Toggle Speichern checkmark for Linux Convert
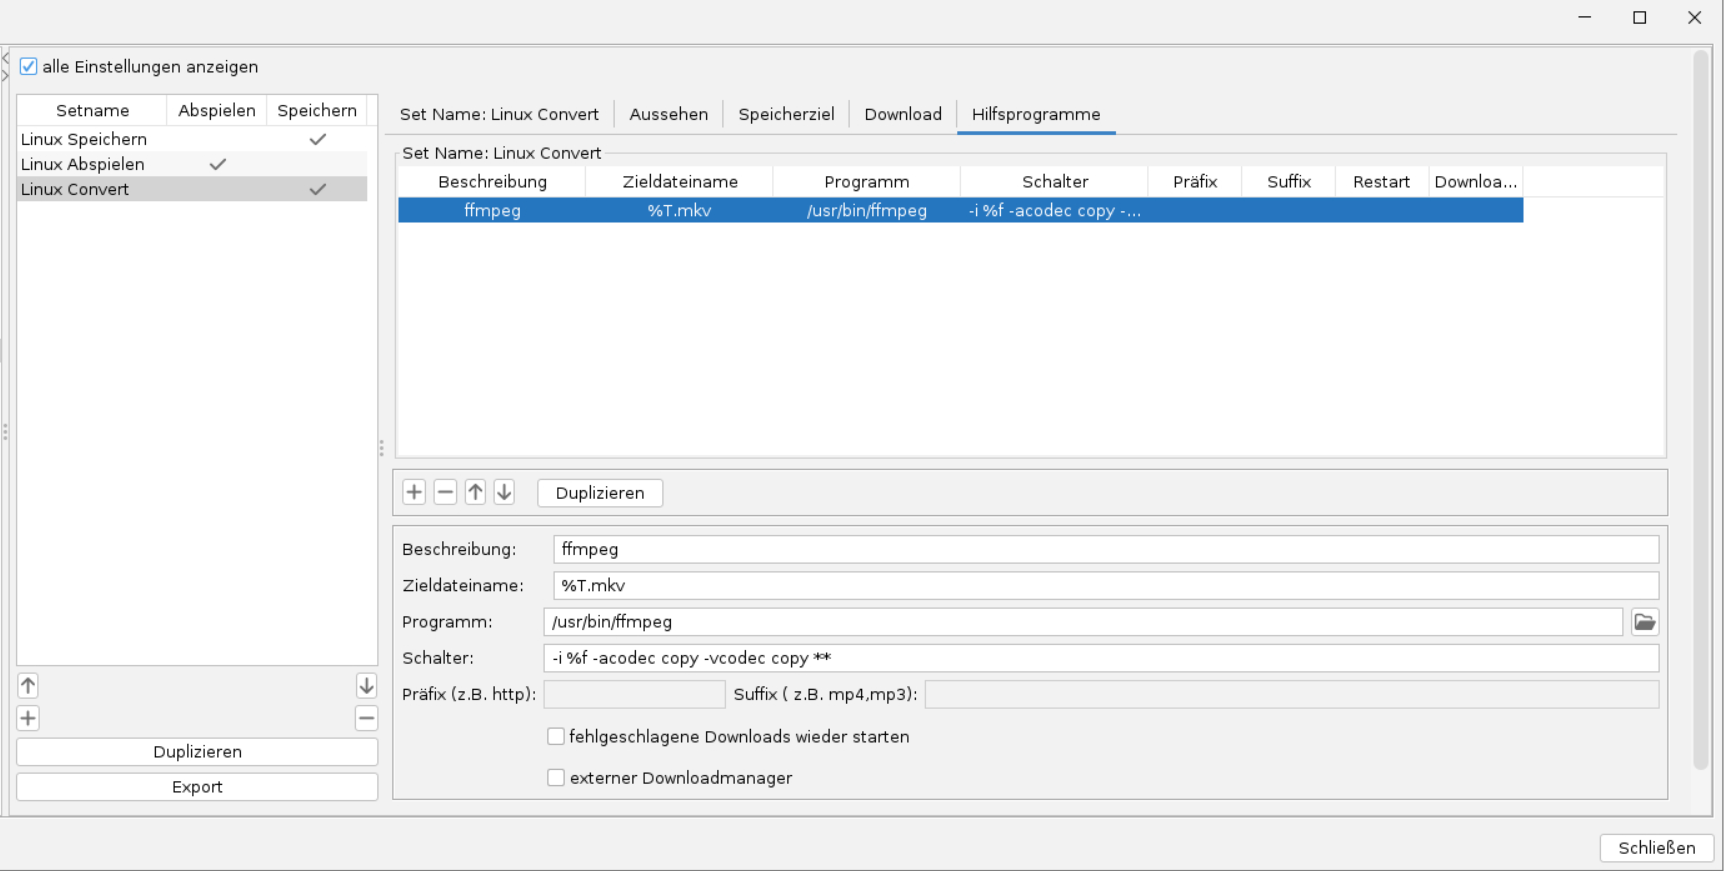This screenshot has width=1724, height=871. click(318, 189)
